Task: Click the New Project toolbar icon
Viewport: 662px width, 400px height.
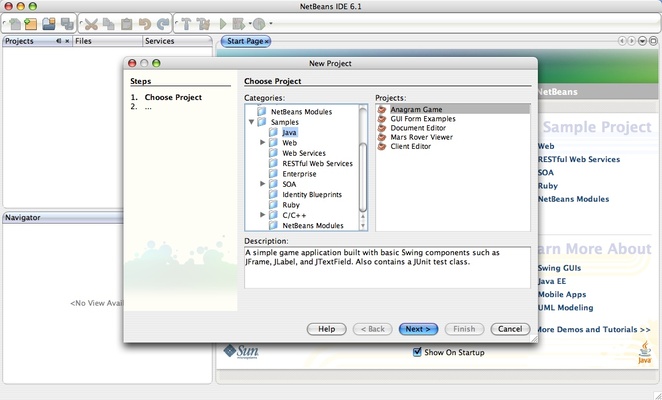Action: [31, 24]
